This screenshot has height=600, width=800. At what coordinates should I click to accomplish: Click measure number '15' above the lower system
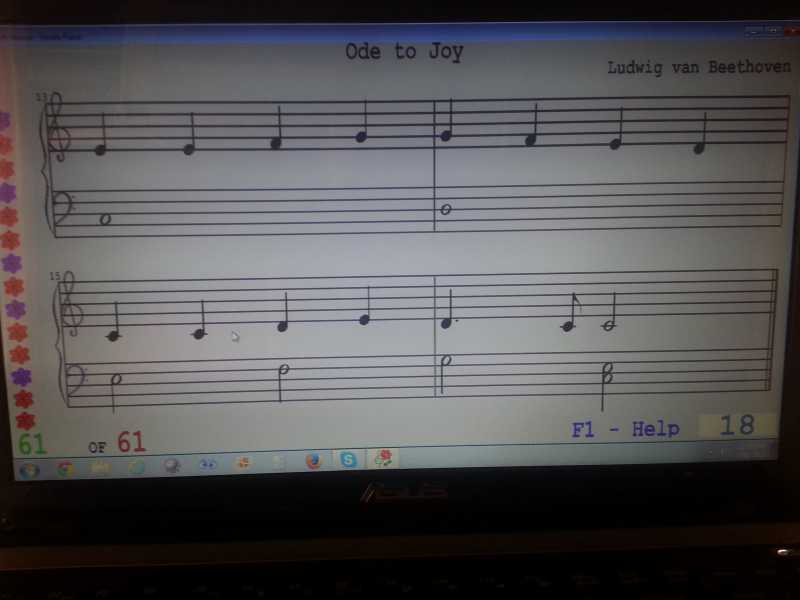(55, 276)
